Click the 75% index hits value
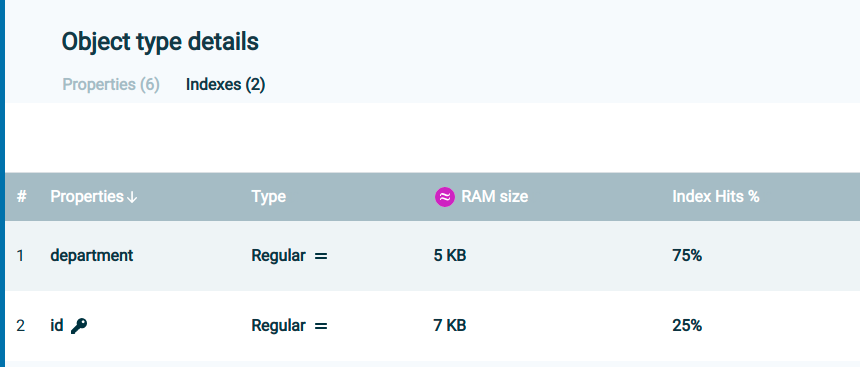The image size is (860, 367). [687, 256]
